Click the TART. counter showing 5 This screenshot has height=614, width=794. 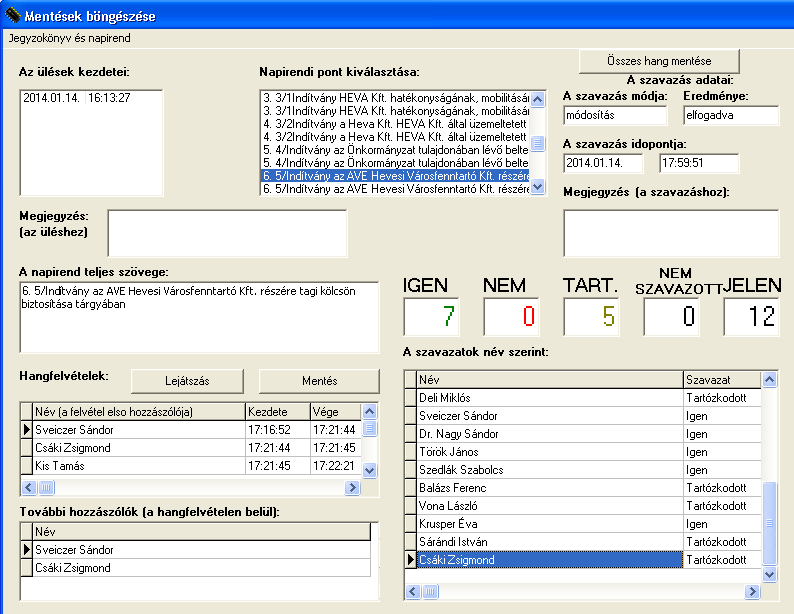tap(591, 316)
